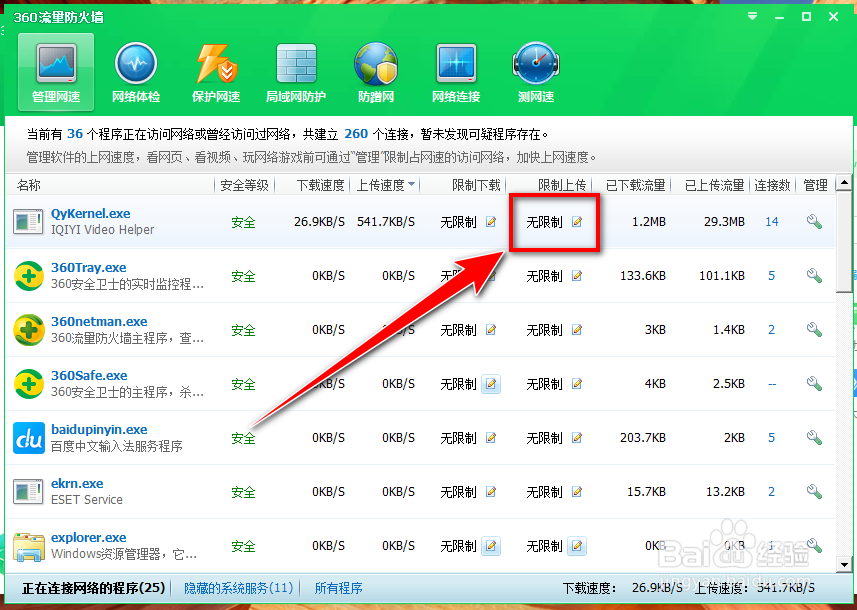Click the explorer.exe folder icon
This screenshot has height=610, width=857.
click(28, 547)
